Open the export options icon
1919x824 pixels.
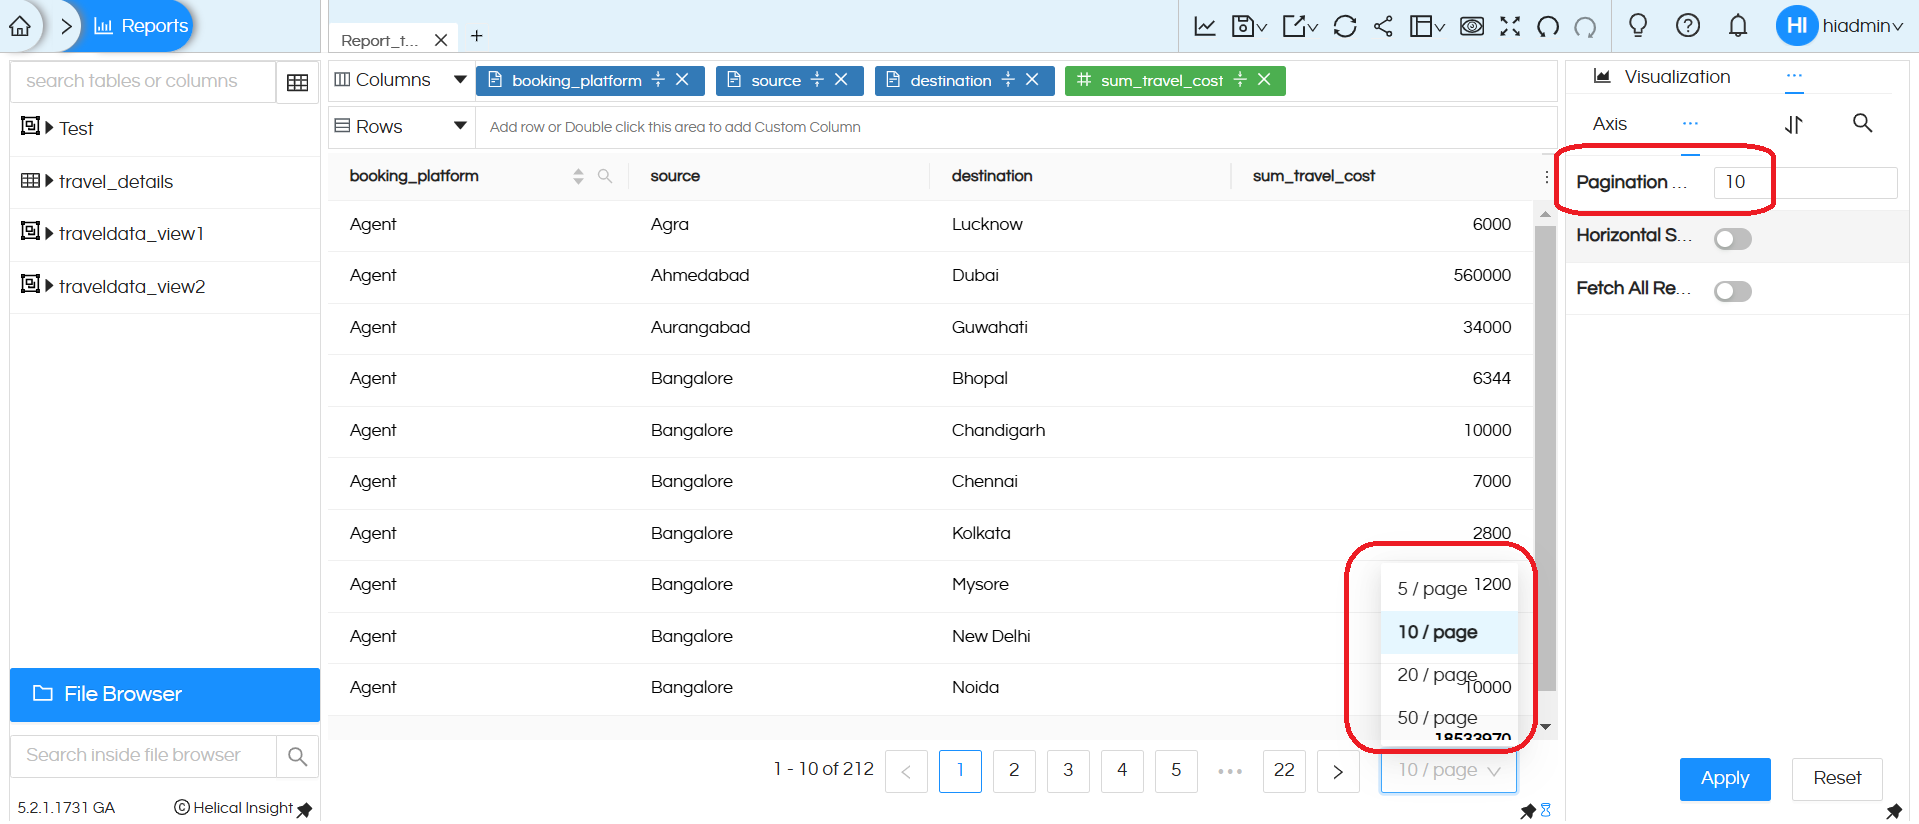click(x=1300, y=26)
